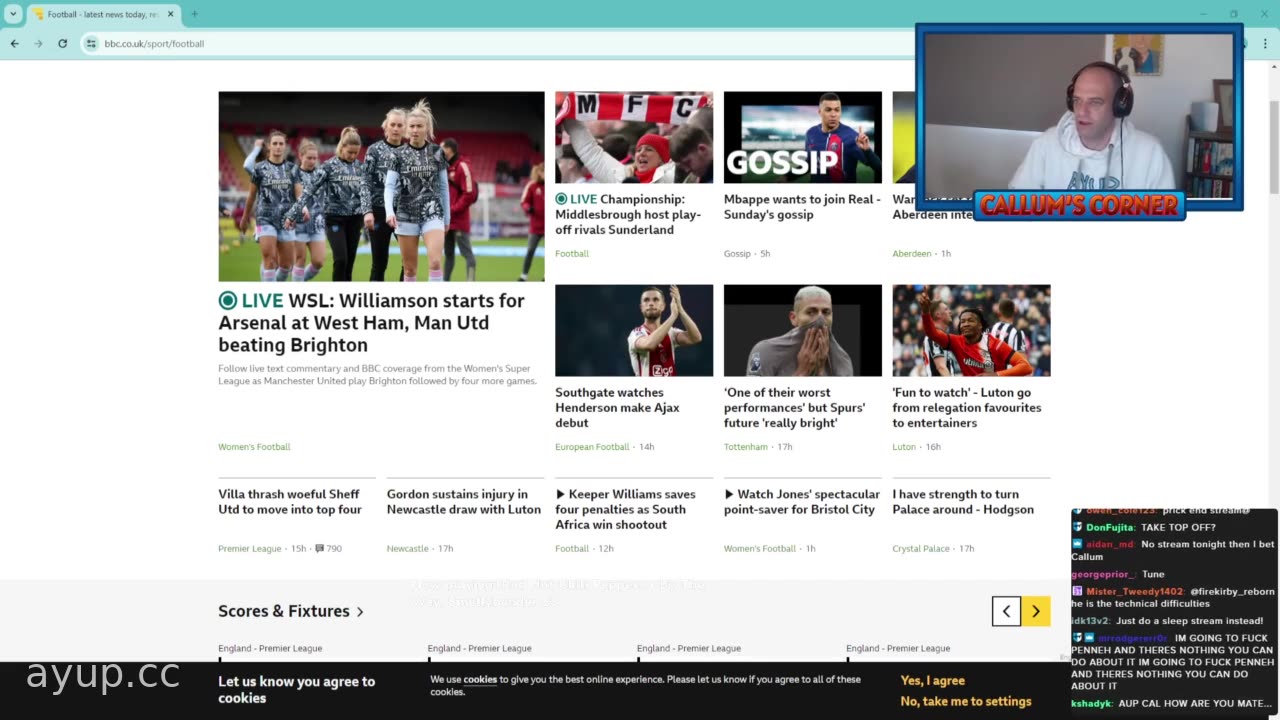Open the Crystal Palace tag link

(921, 548)
